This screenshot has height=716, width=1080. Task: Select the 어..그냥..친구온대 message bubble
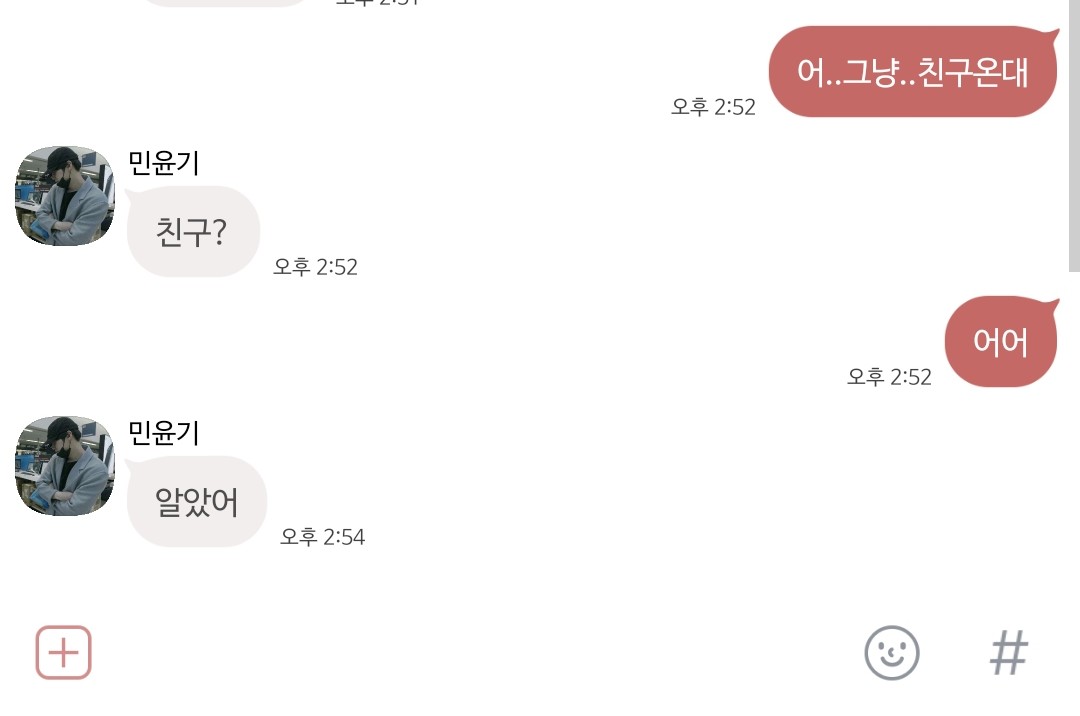(912, 72)
